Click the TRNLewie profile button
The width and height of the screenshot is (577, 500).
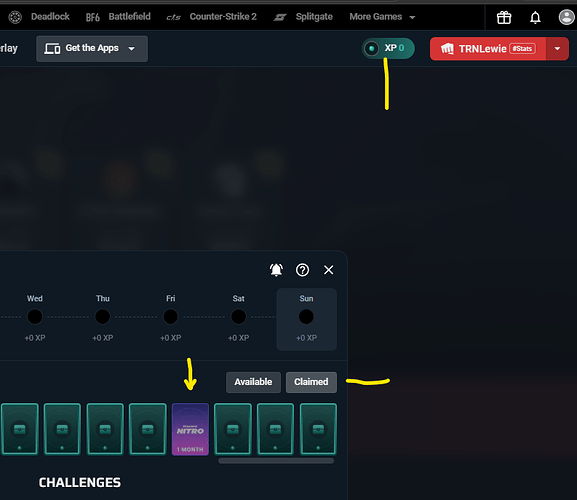488,49
